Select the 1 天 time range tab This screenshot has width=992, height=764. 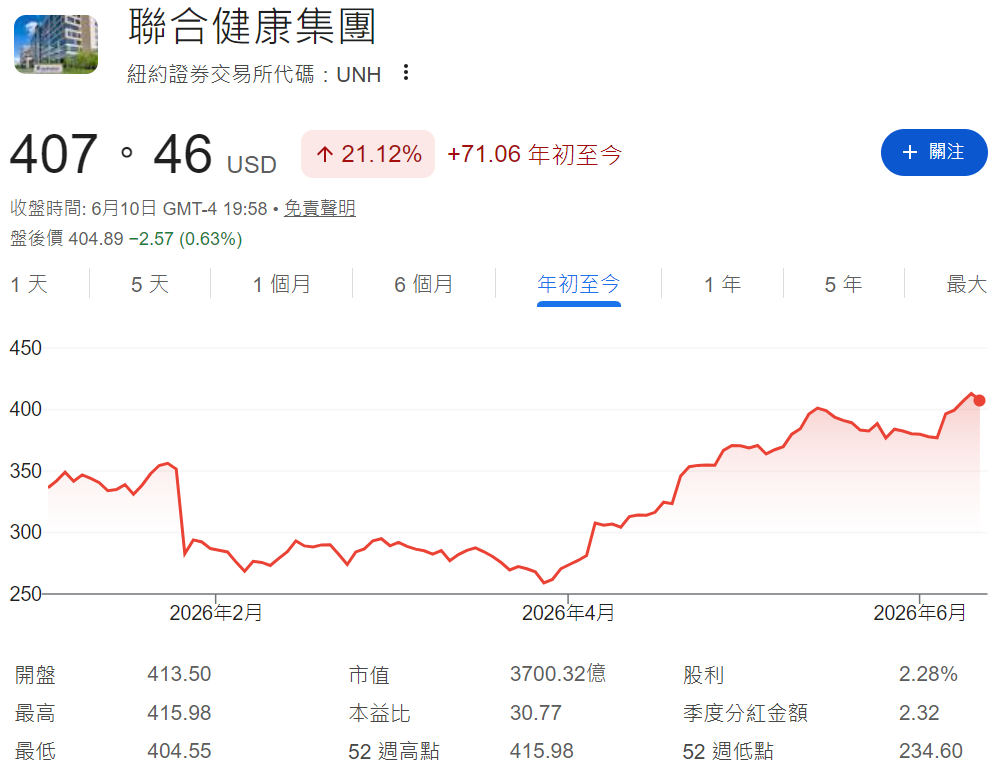click(29, 284)
